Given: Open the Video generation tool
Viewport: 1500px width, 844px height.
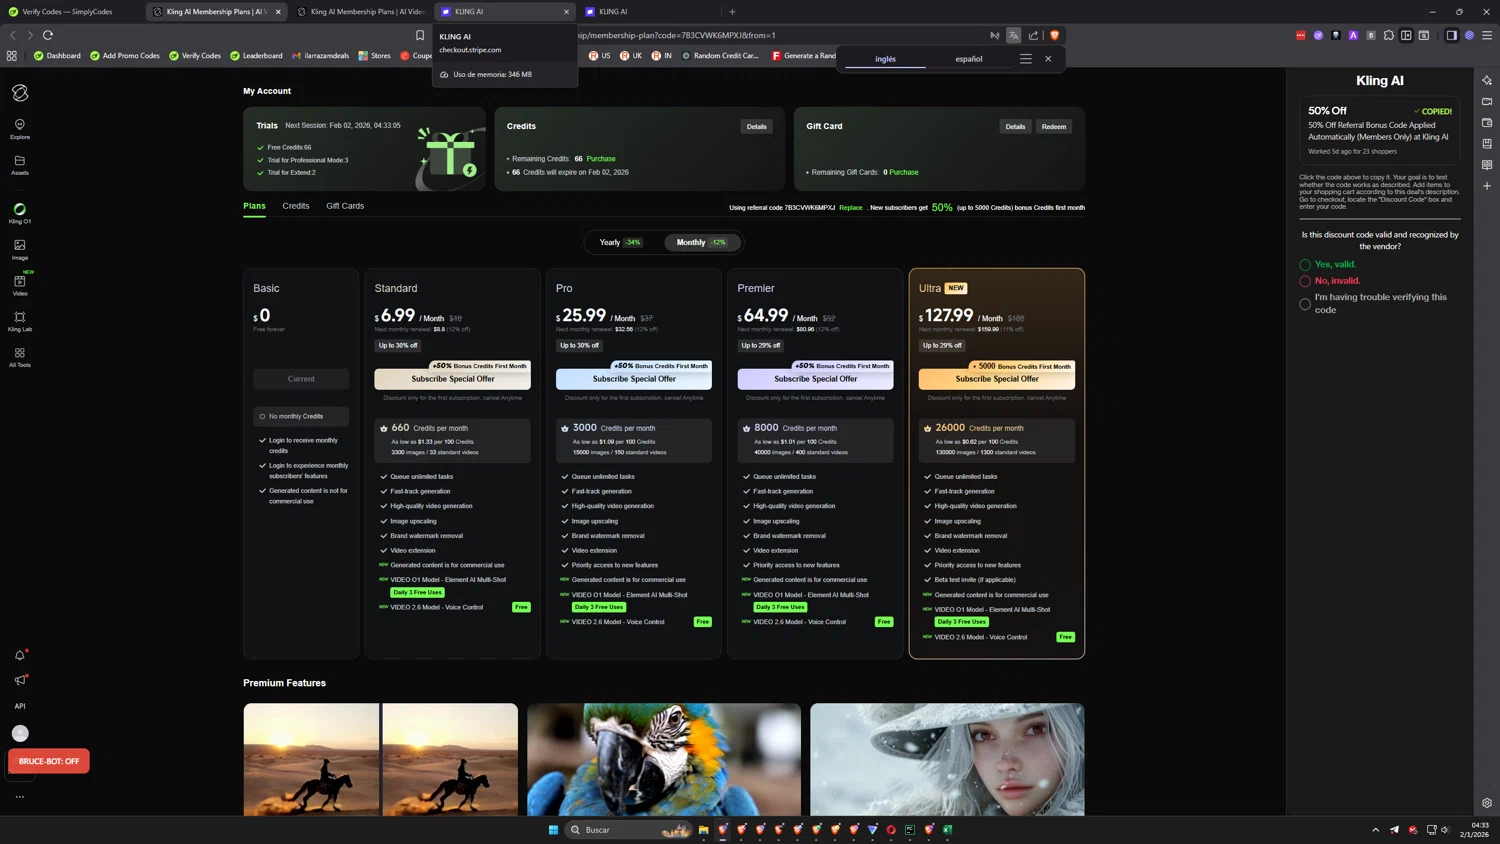Looking at the screenshot, I should [20, 285].
